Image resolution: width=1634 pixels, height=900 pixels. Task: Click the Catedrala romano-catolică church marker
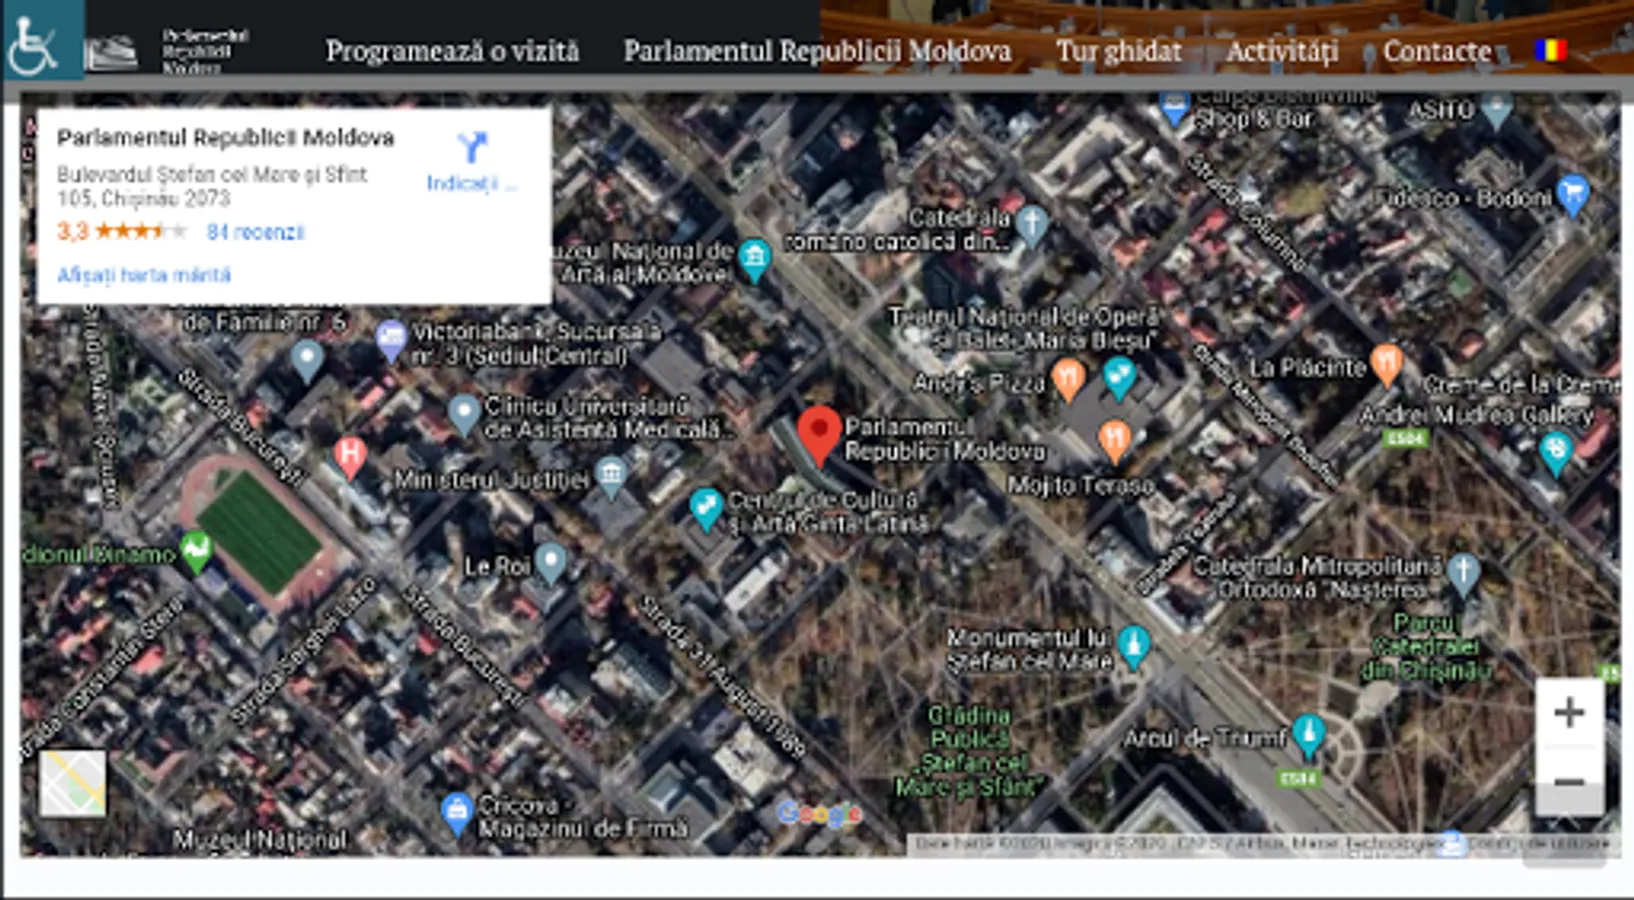pos(1032,225)
